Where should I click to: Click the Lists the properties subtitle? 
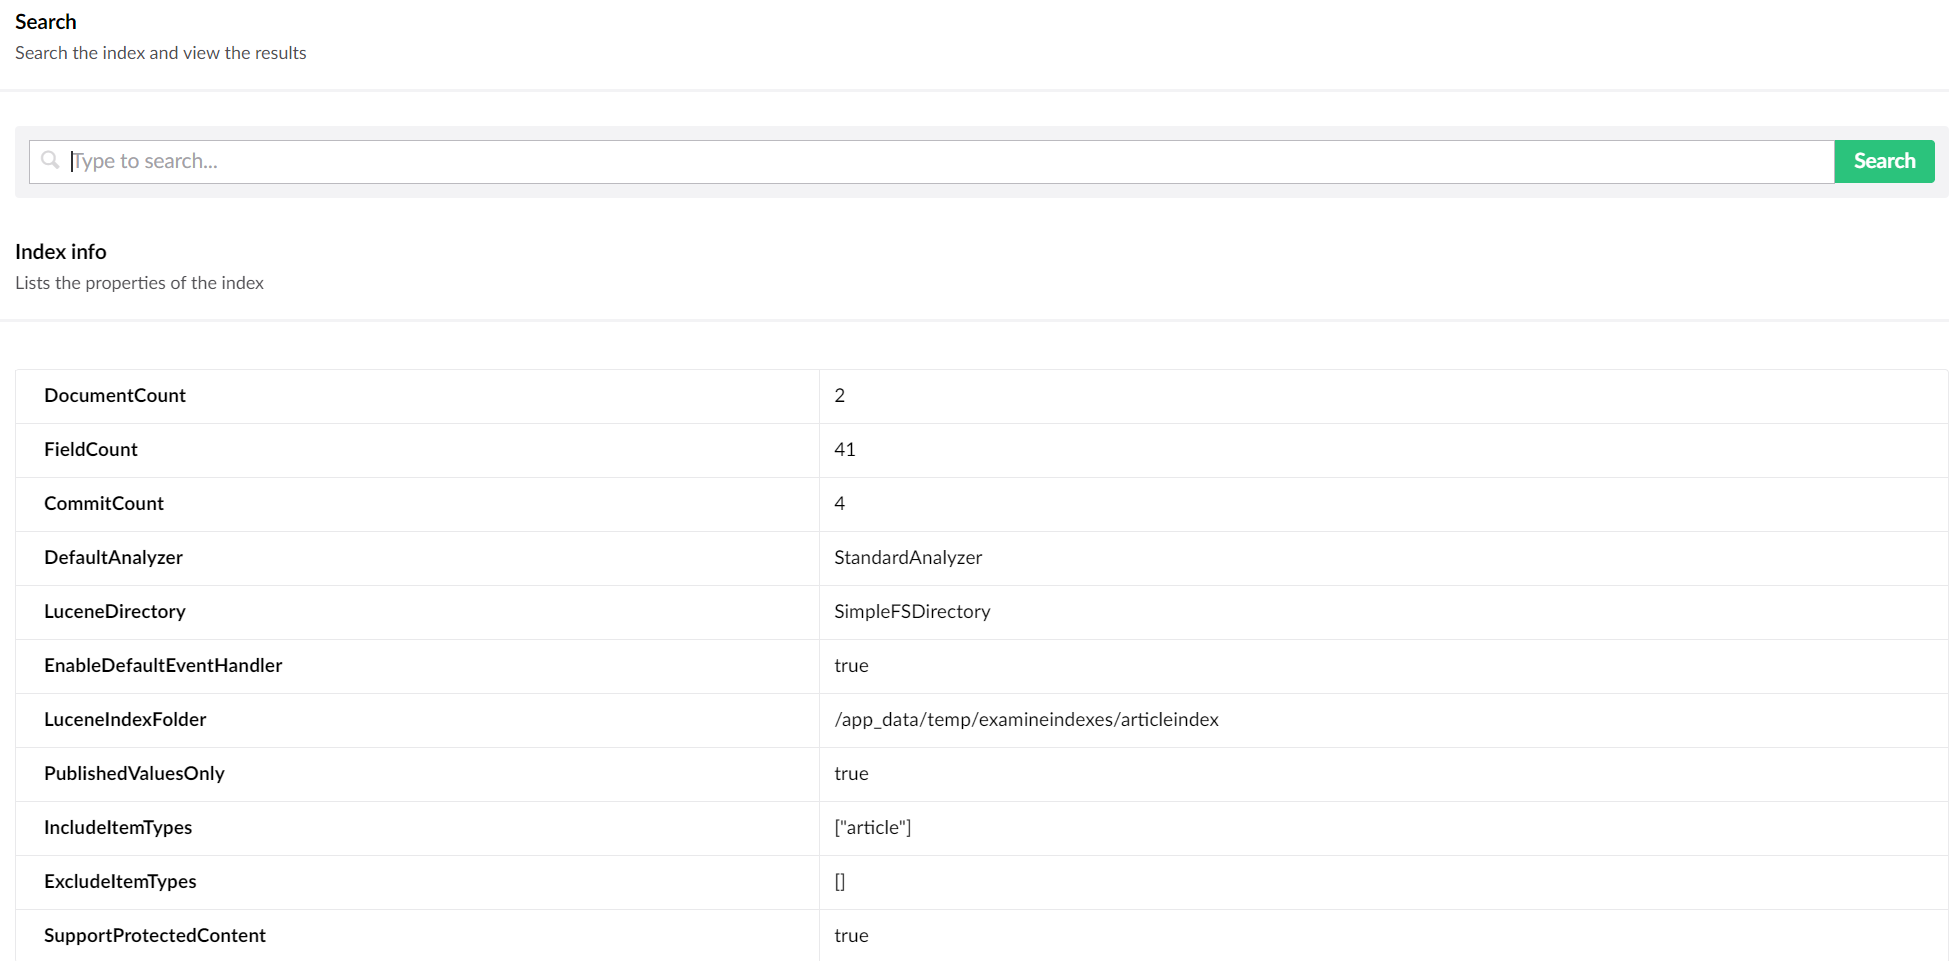pos(139,282)
